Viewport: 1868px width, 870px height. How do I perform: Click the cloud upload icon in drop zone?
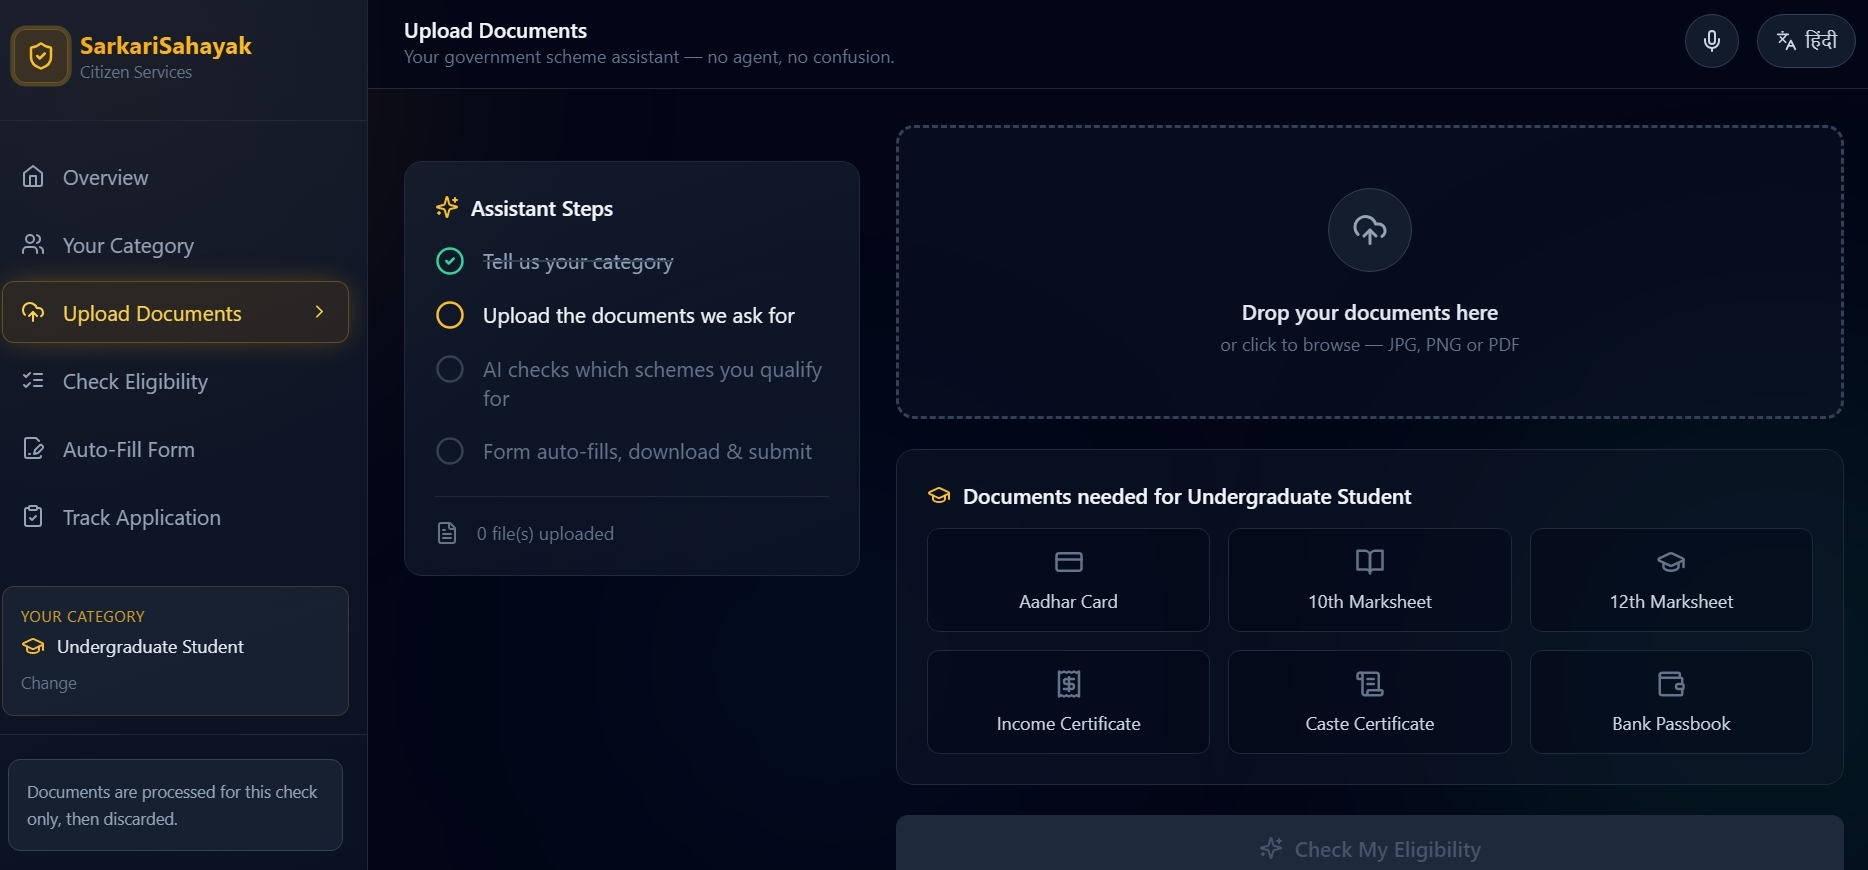1369,230
